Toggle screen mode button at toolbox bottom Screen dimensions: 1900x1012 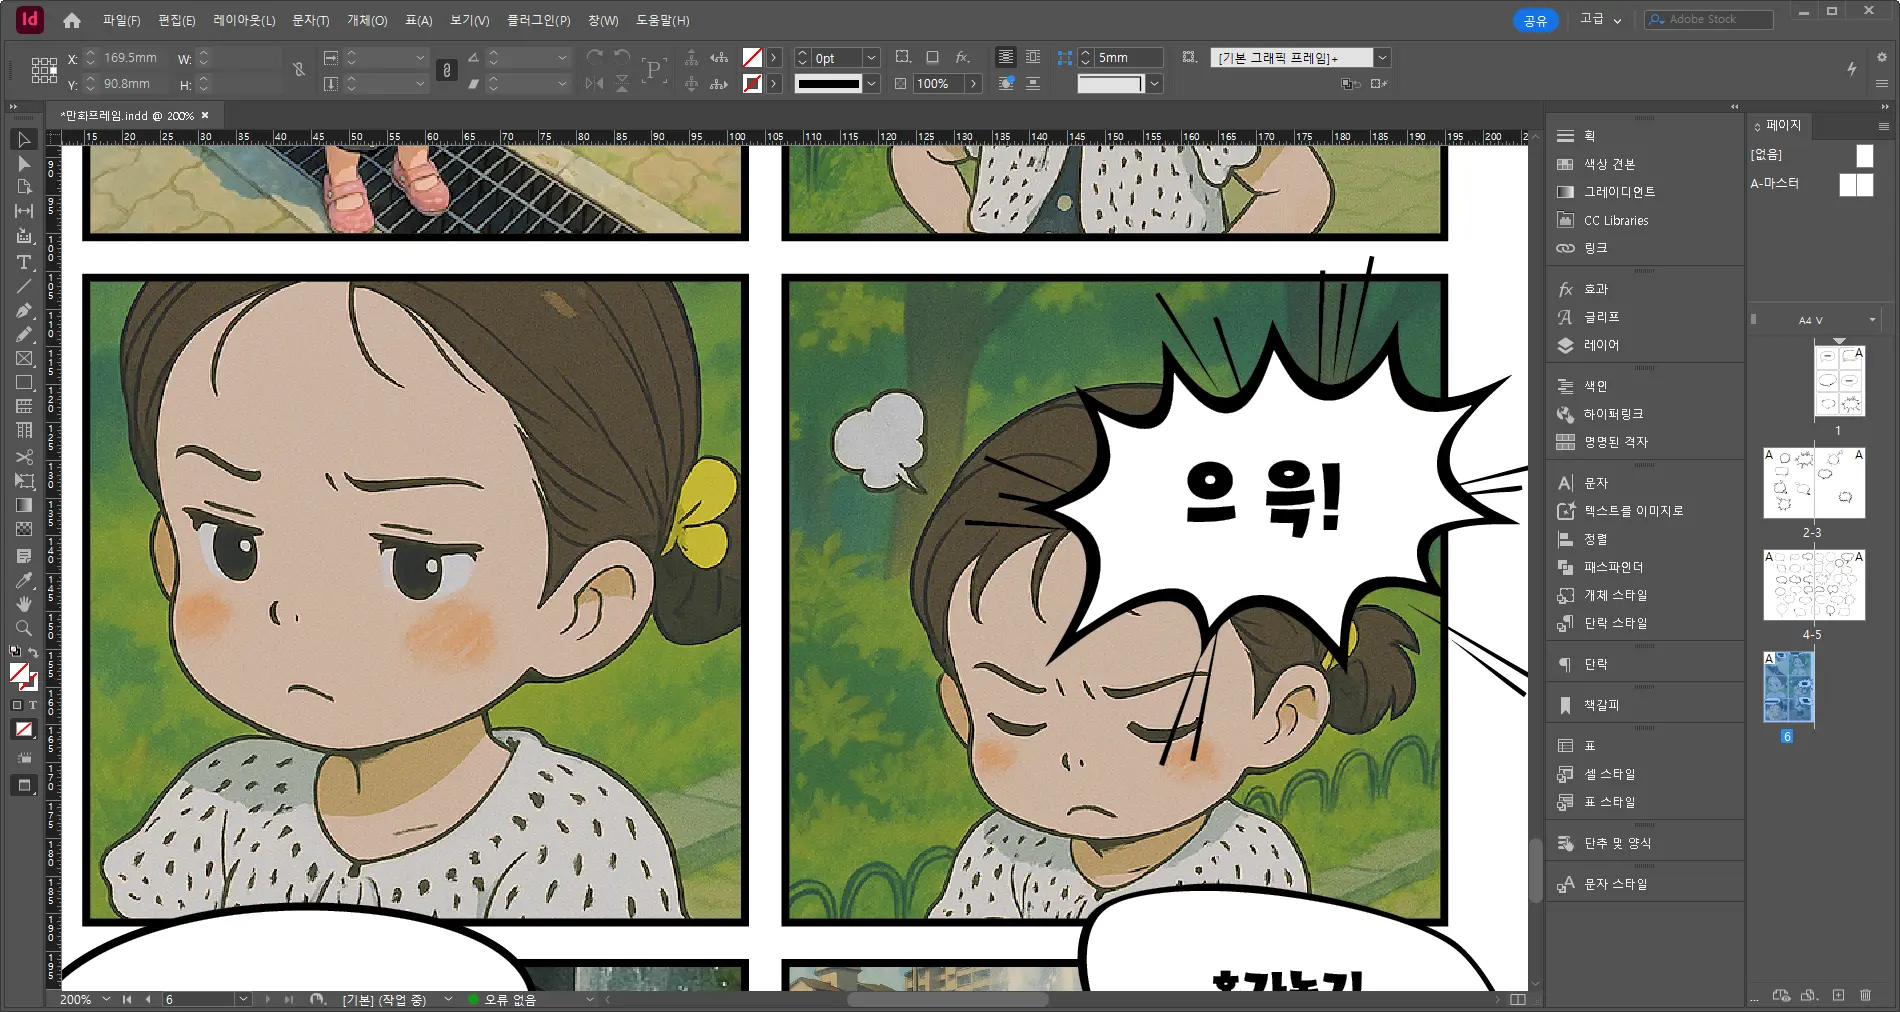point(24,786)
